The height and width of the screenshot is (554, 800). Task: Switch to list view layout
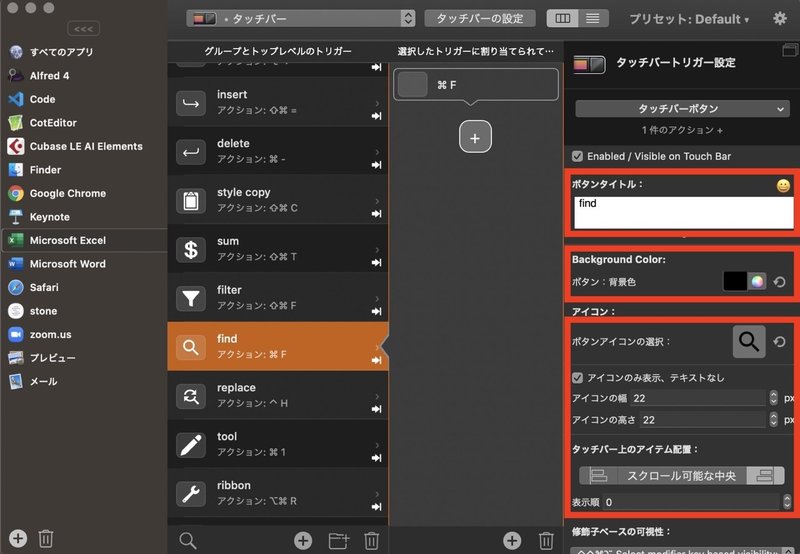coord(593,19)
